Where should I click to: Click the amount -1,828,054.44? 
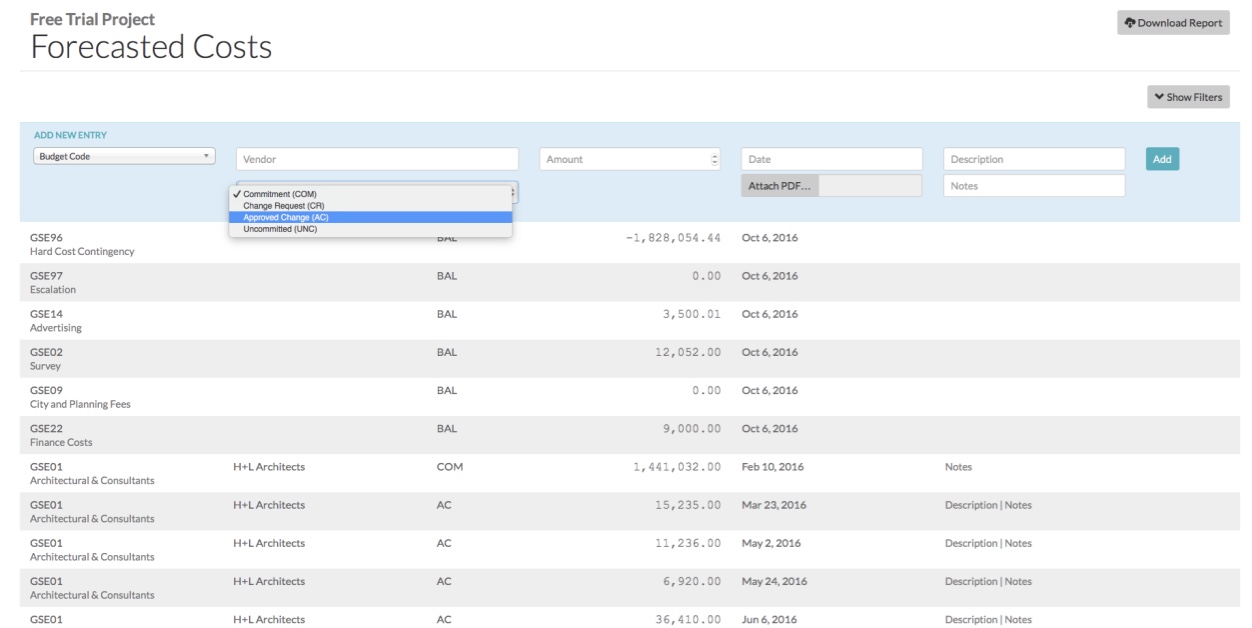point(672,238)
